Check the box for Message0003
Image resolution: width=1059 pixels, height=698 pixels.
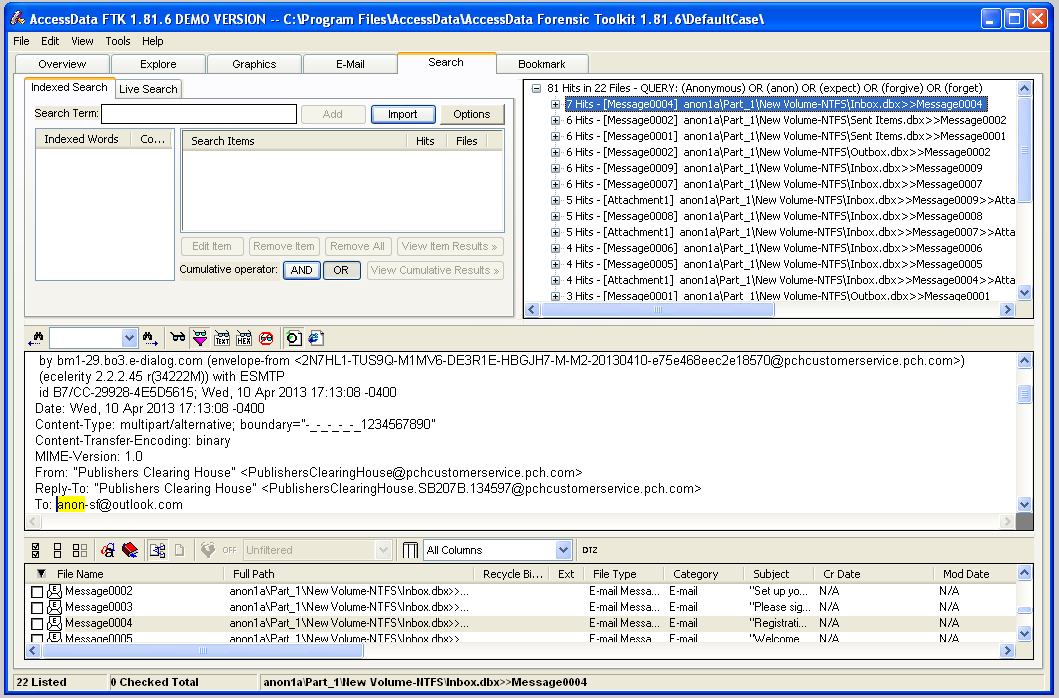pos(37,607)
